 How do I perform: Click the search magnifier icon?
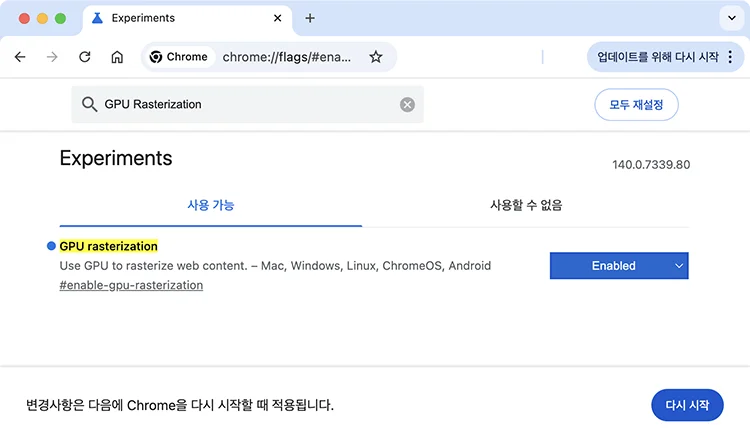[89, 104]
